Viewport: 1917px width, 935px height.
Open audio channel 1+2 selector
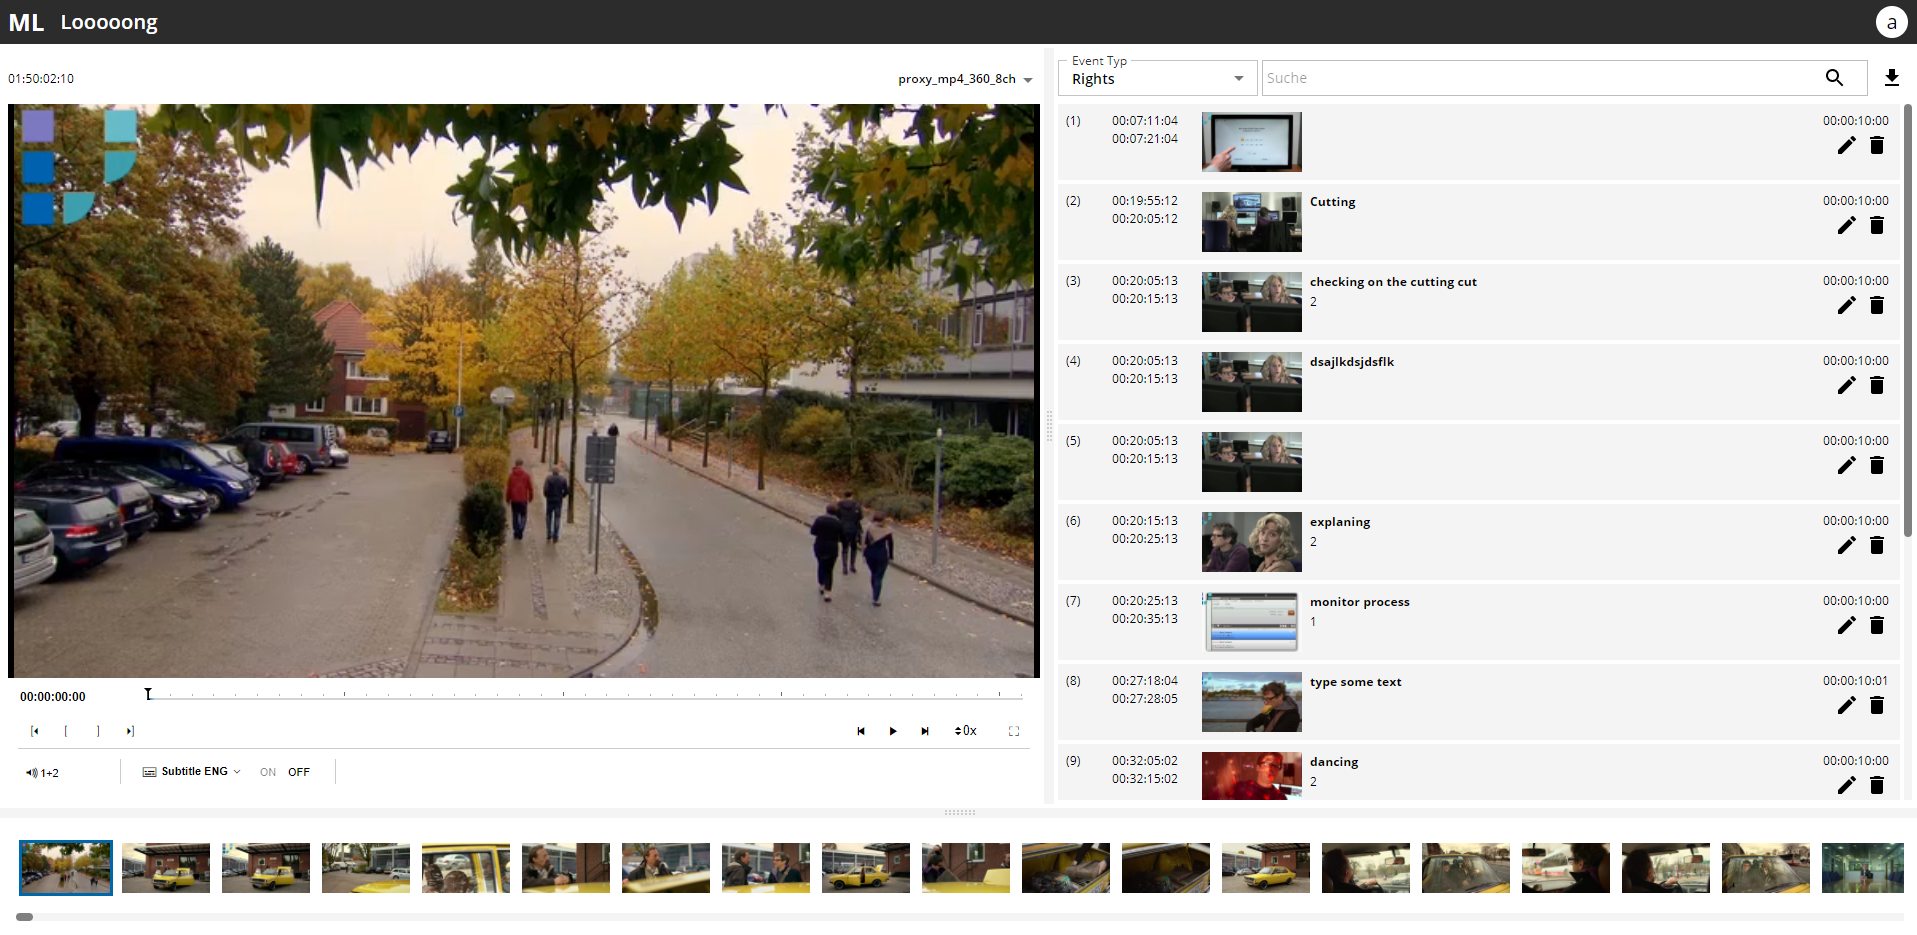(42, 773)
